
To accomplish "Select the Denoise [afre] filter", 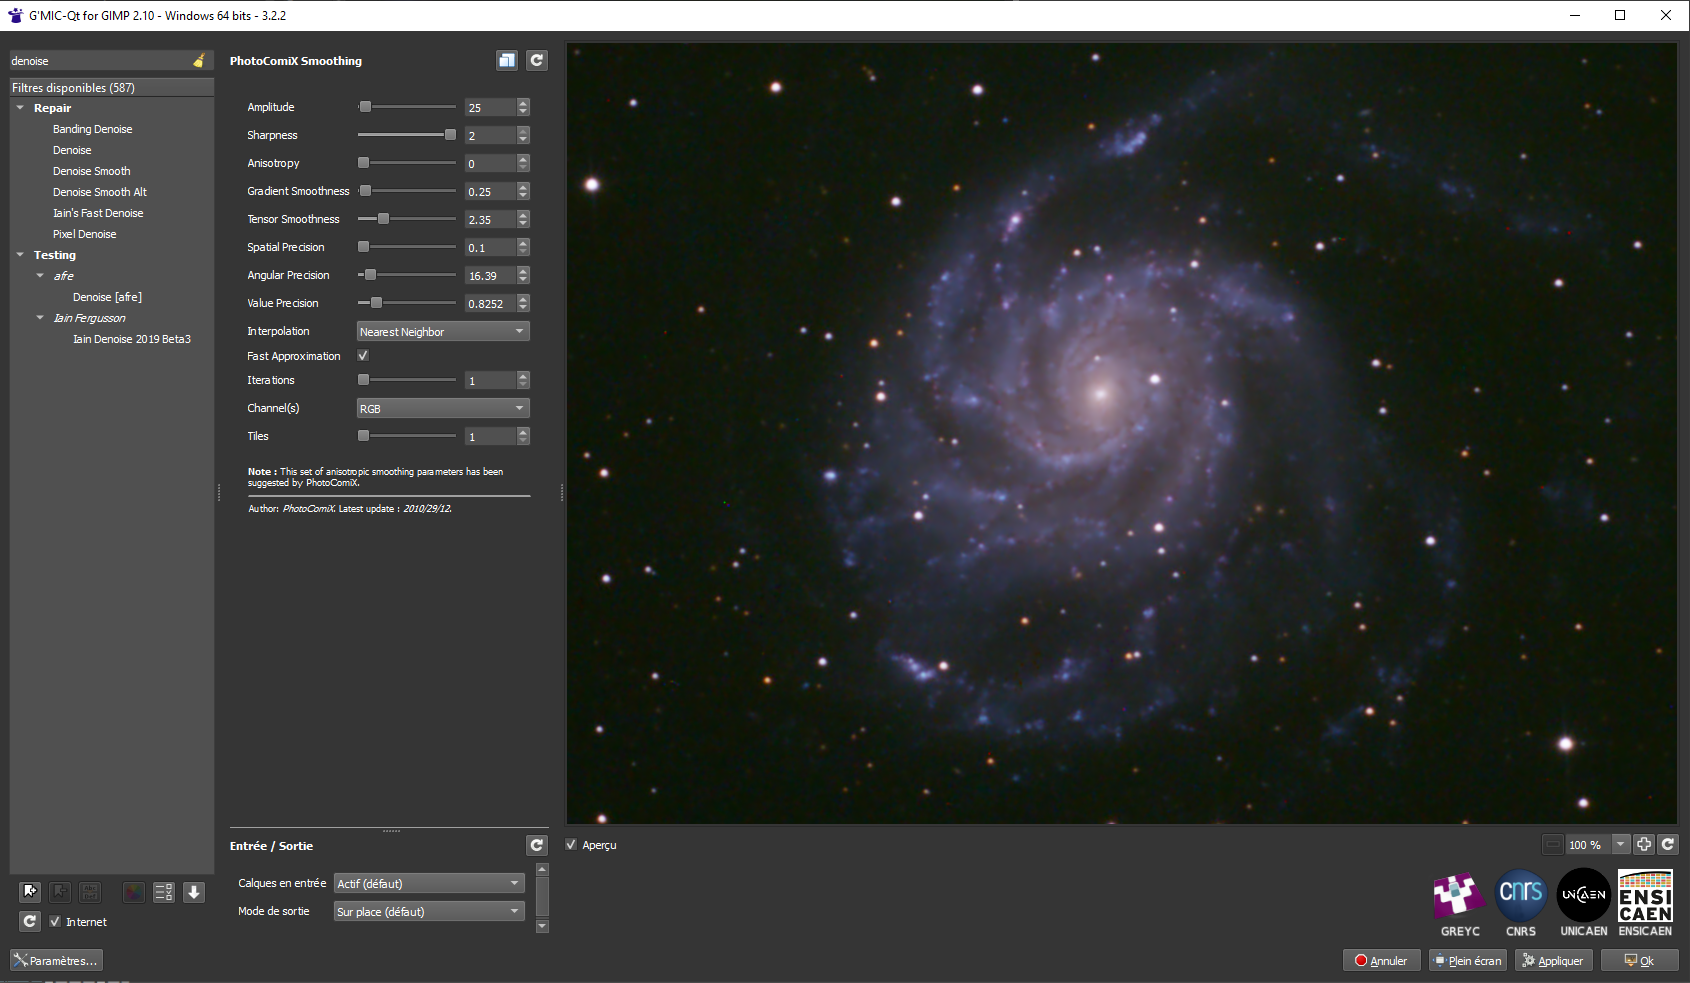I will 107,297.
